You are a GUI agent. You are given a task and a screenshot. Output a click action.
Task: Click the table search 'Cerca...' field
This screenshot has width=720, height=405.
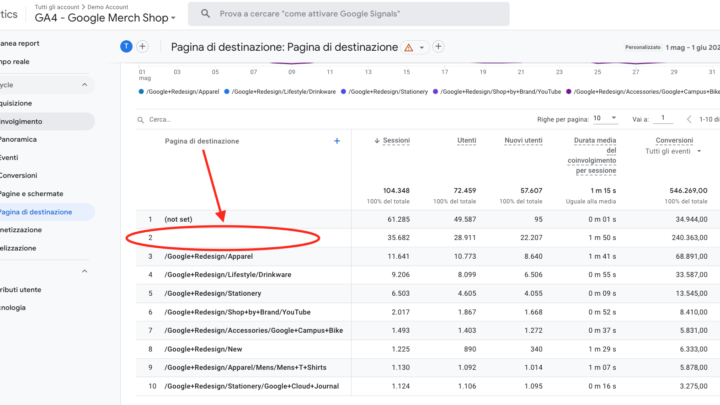[x=159, y=119]
